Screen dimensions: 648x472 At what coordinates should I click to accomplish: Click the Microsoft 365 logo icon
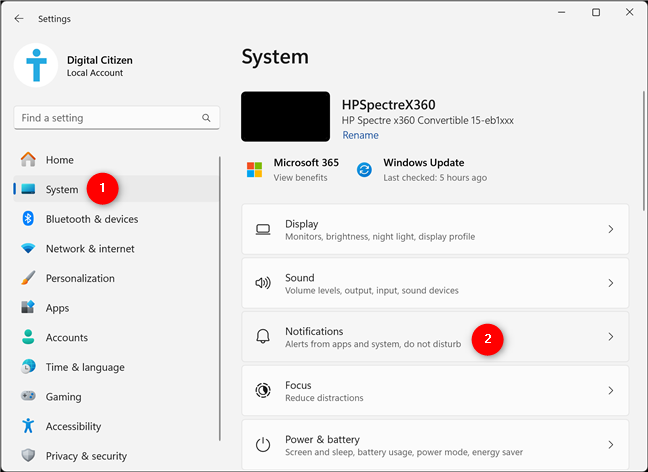pyautogui.click(x=255, y=169)
